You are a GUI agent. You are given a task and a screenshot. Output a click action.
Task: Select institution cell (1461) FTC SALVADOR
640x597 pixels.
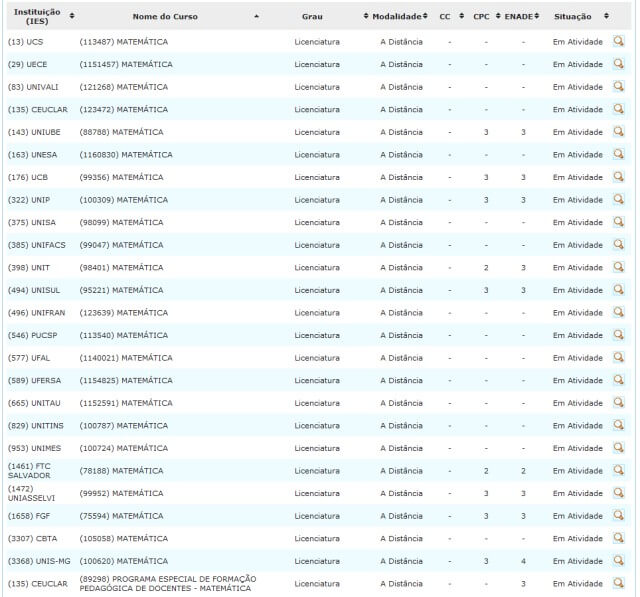29,471
